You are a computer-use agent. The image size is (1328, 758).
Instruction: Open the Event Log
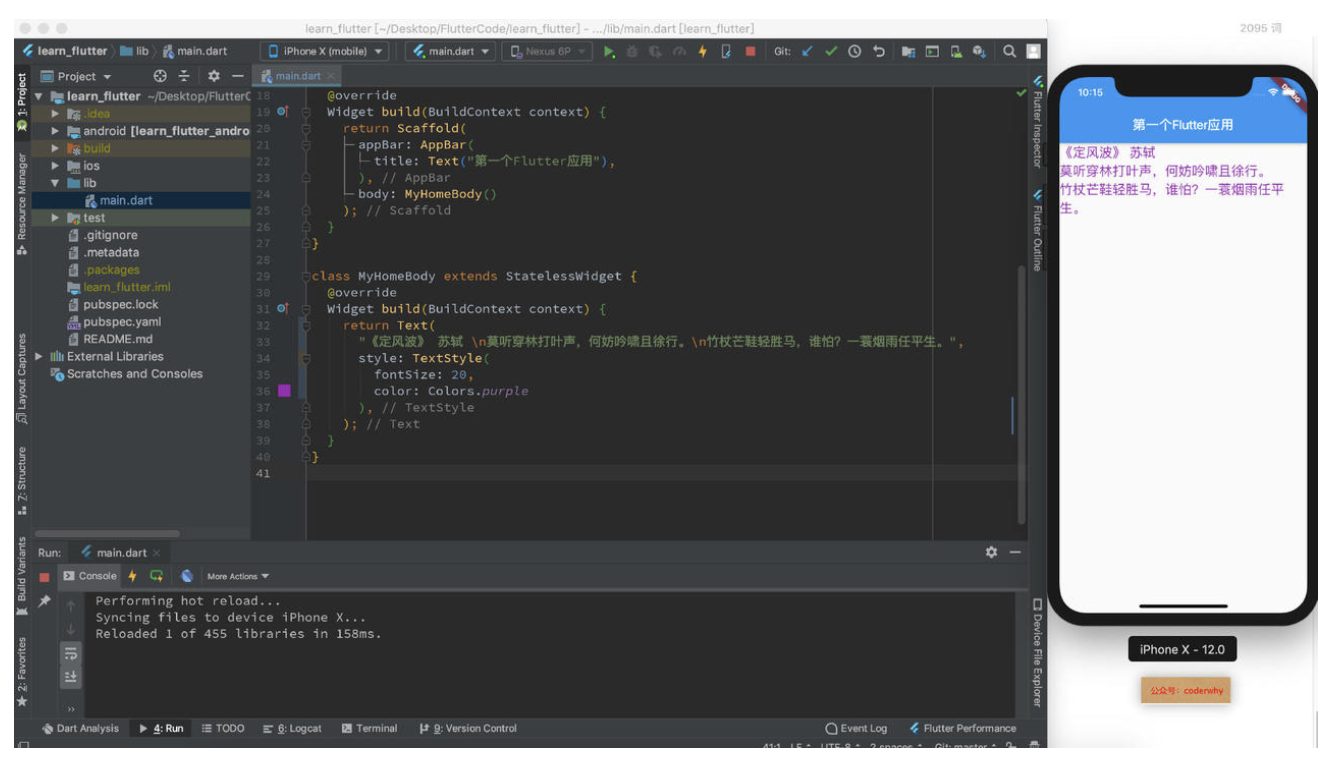point(856,728)
